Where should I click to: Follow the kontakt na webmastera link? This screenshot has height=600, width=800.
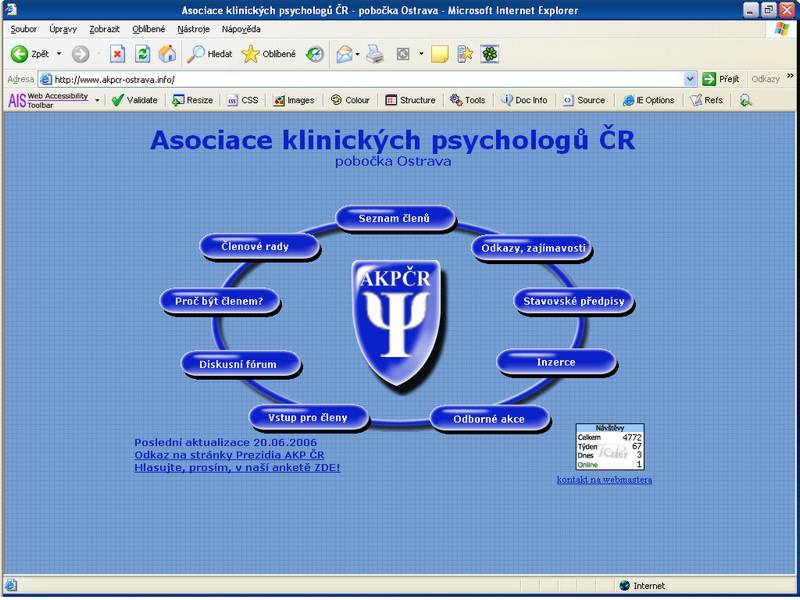click(x=604, y=480)
